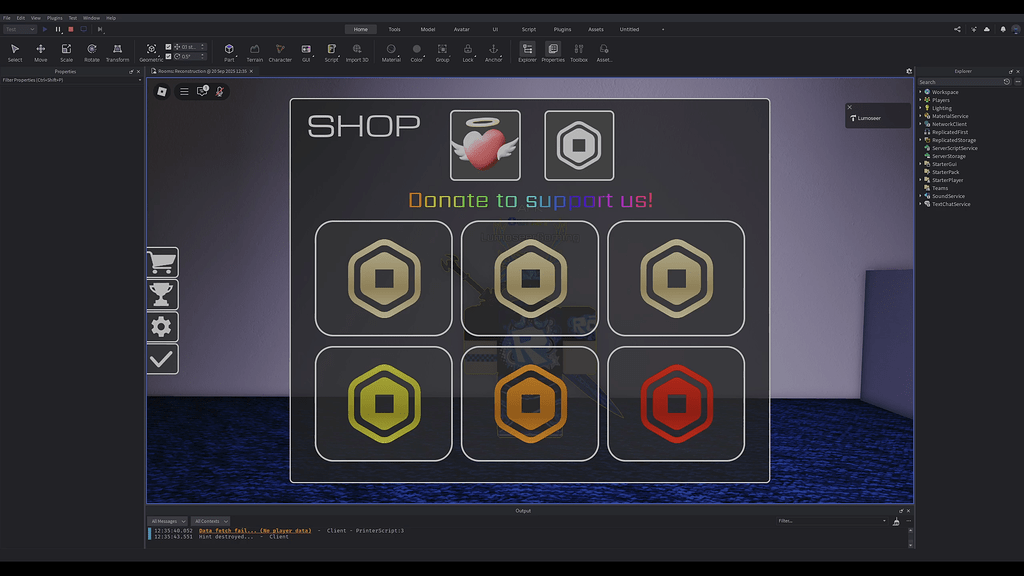Toggle the Anchor tool
This screenshot has width=1024, height=576.
(x=493, y=50)
